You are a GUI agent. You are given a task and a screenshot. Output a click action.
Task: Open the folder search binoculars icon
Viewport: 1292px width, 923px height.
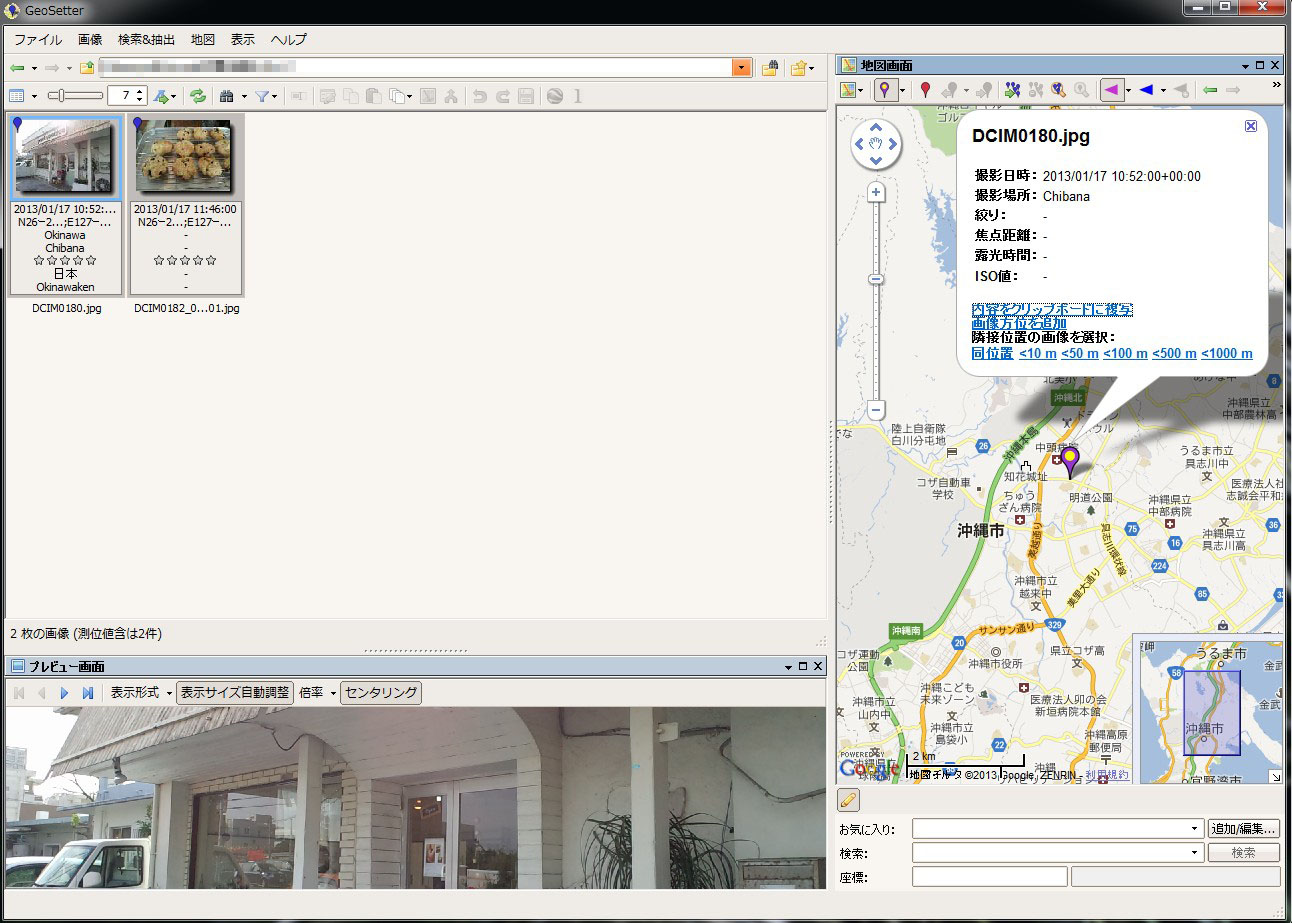[x=769, y=68]
